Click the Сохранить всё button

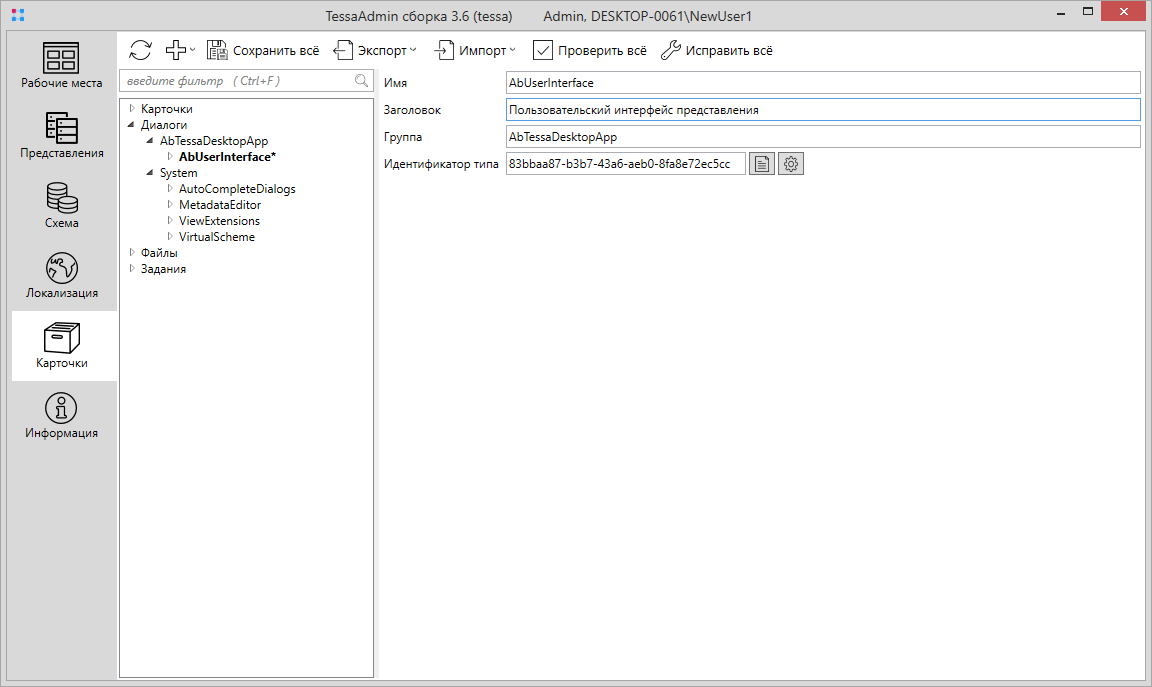pos(264,50)
